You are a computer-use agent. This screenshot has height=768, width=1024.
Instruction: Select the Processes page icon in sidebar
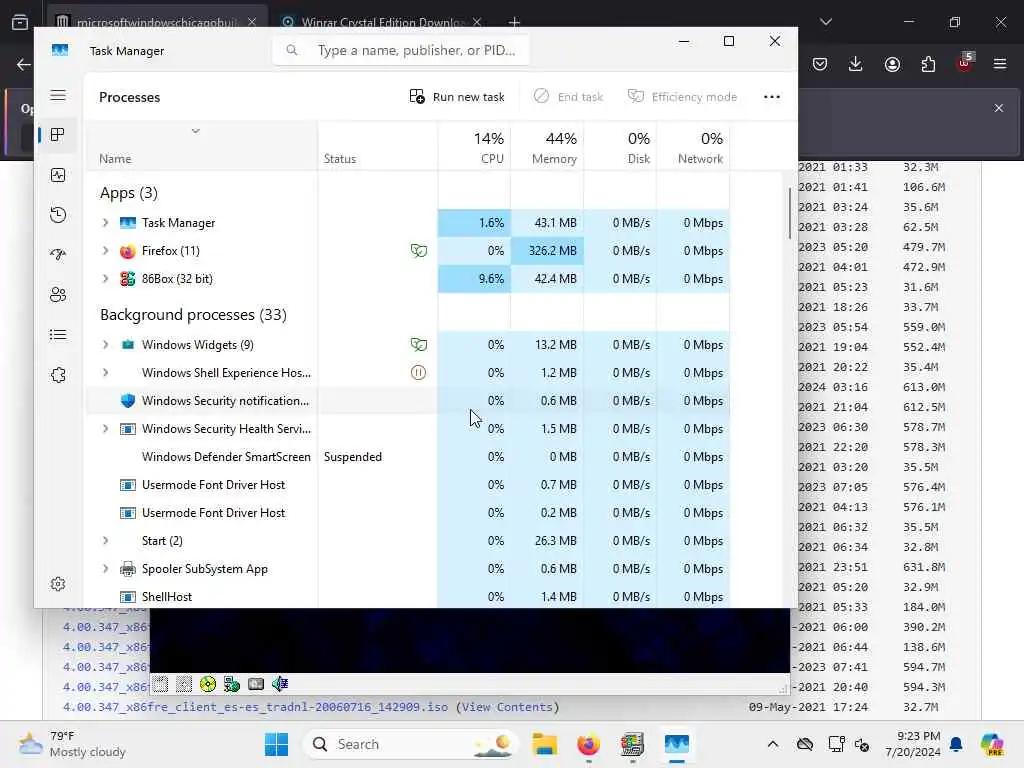pos(58,135)
